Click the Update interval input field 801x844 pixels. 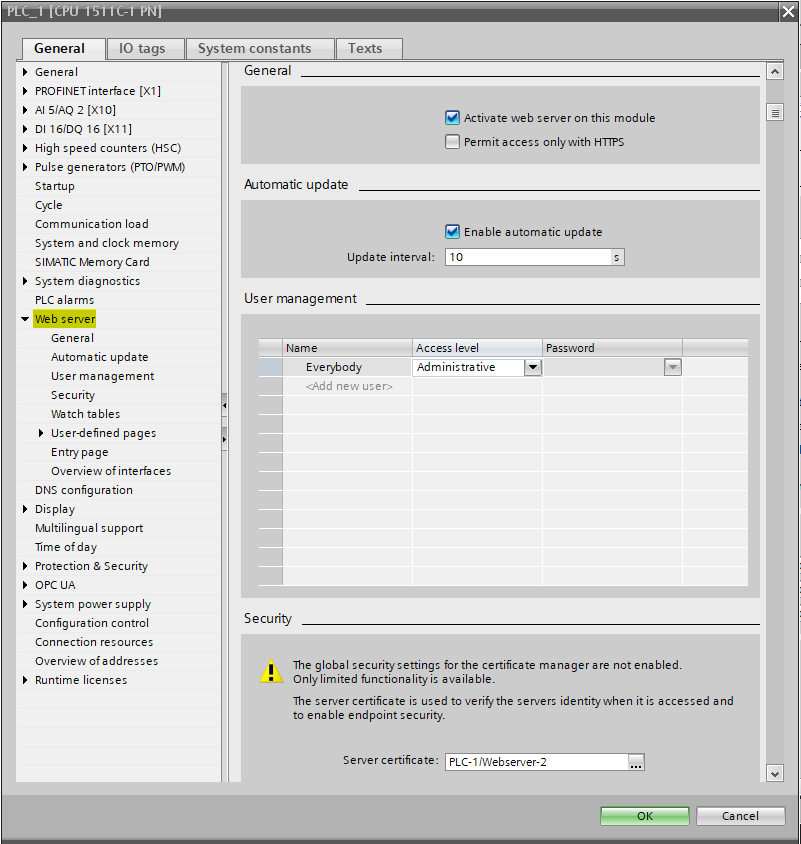pyautogui.click(x=527, y=257)
